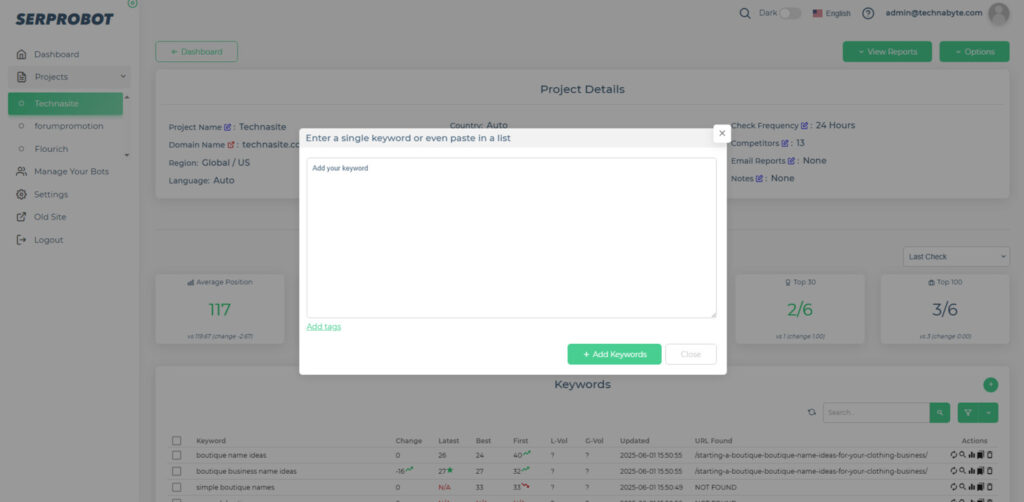Open Manage Your Bots in sidebar
Image resolution: width=1024 pixels, height=502 pixels.
71,171
